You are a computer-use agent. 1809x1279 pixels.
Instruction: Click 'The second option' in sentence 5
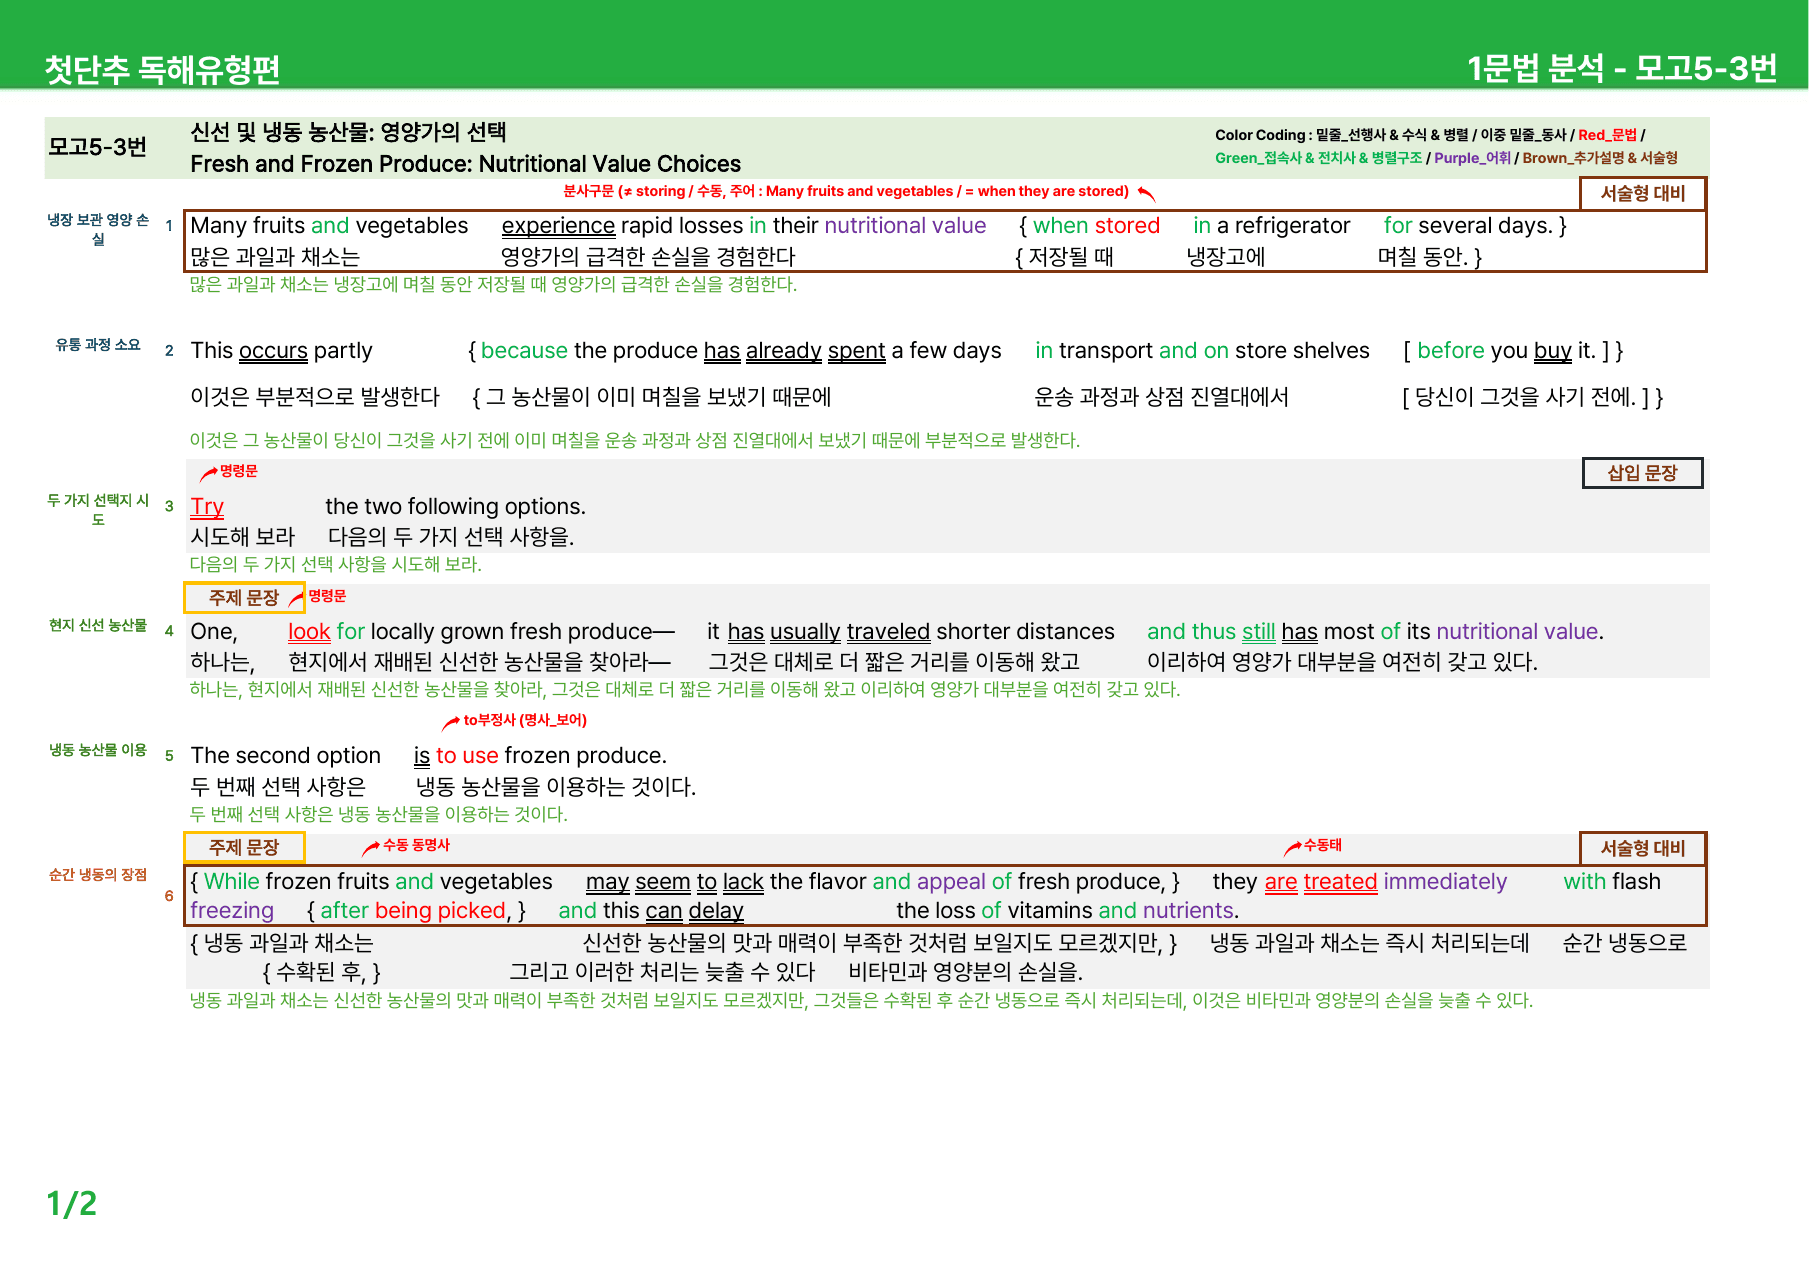(x=286, y=756)
